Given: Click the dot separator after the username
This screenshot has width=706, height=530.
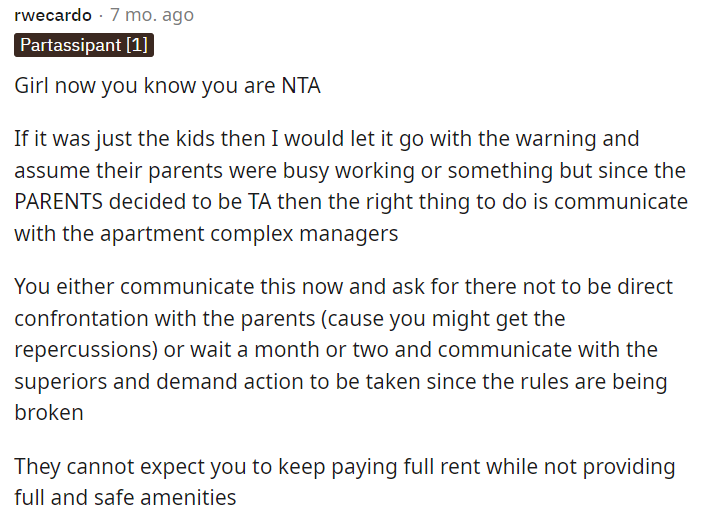Looking at the screenshot, I should (x=101, y=15).
